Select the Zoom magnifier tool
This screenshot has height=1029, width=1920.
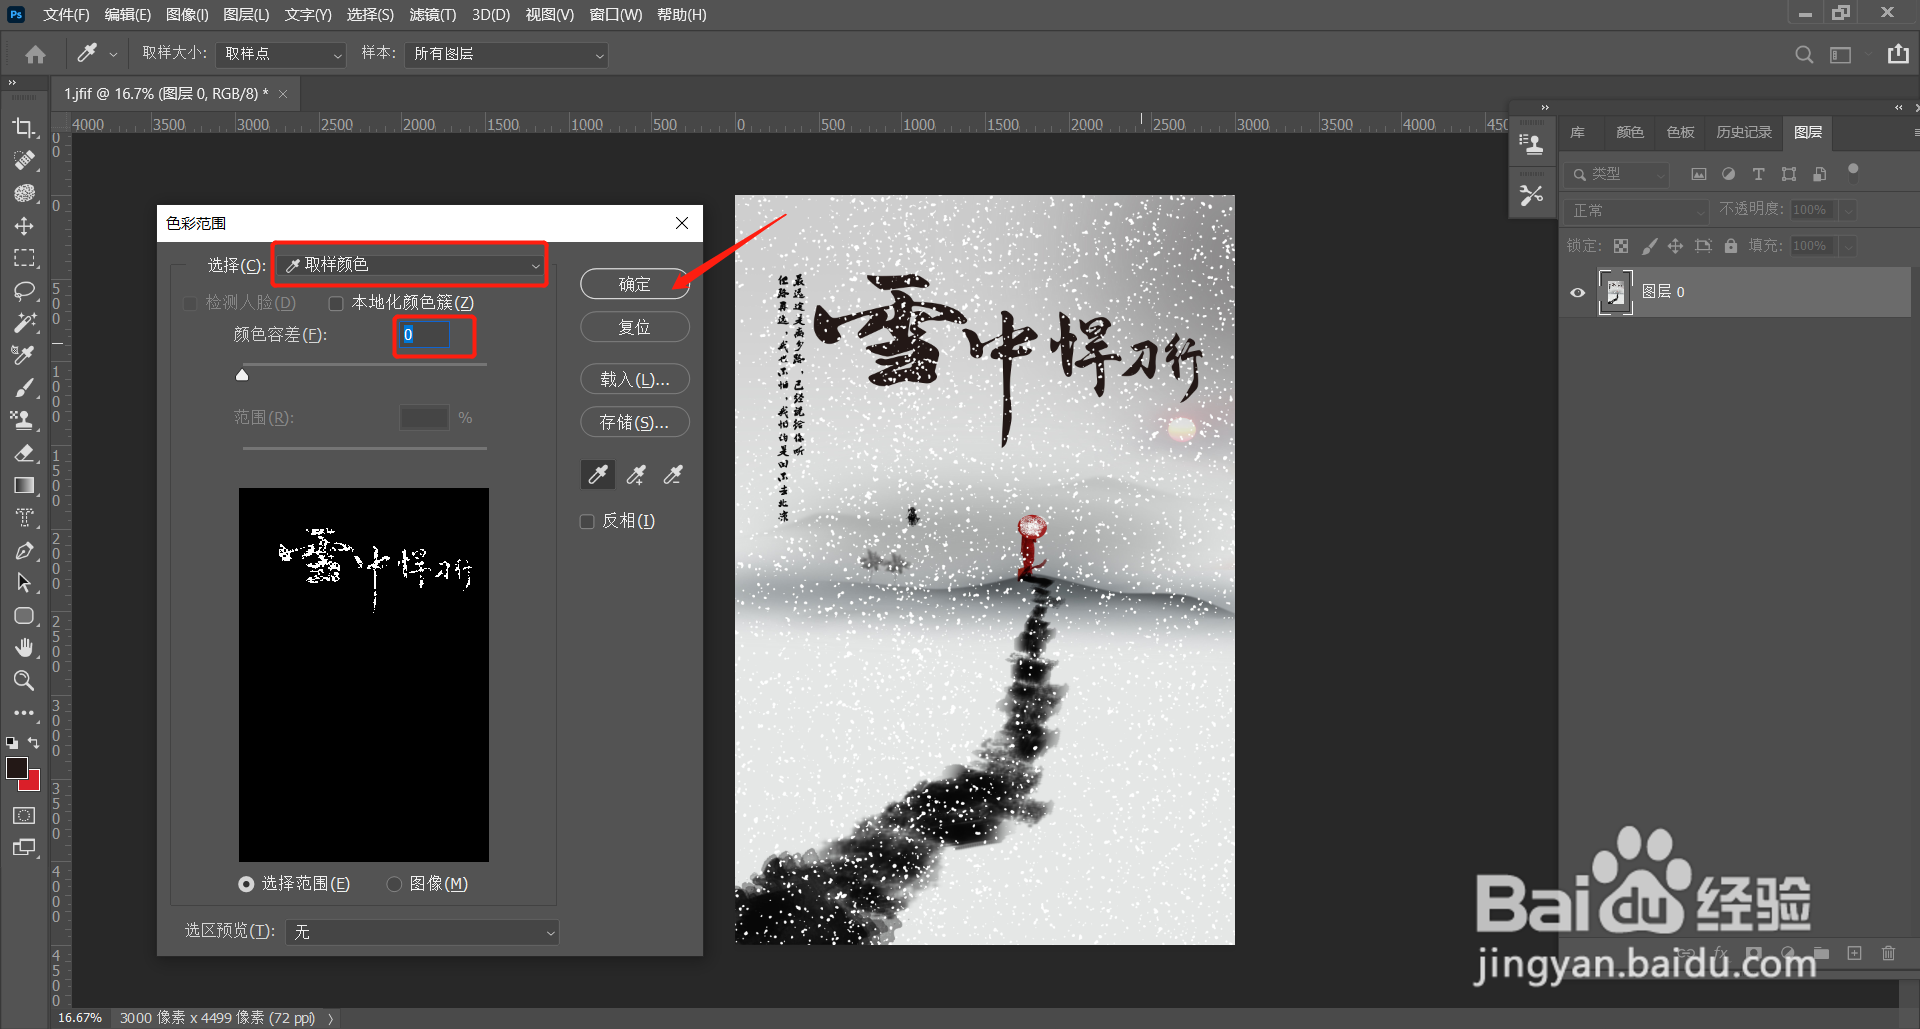click(x=24, y=680)
